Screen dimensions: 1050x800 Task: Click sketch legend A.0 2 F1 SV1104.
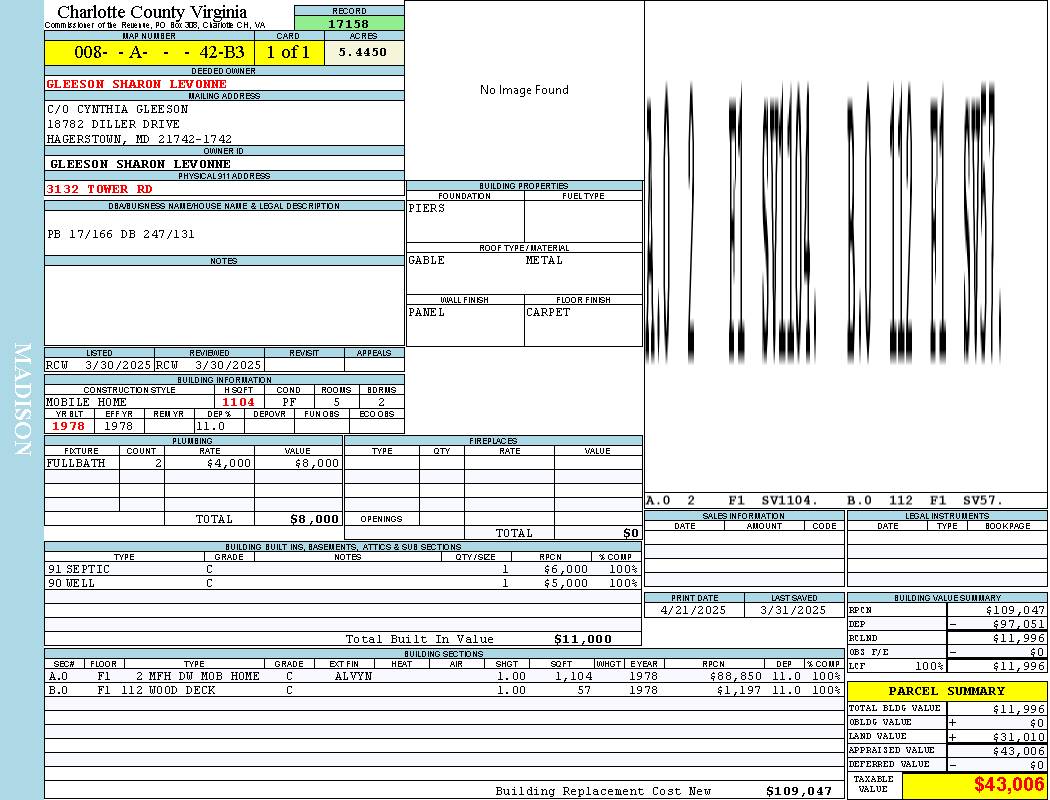(732, 500)
